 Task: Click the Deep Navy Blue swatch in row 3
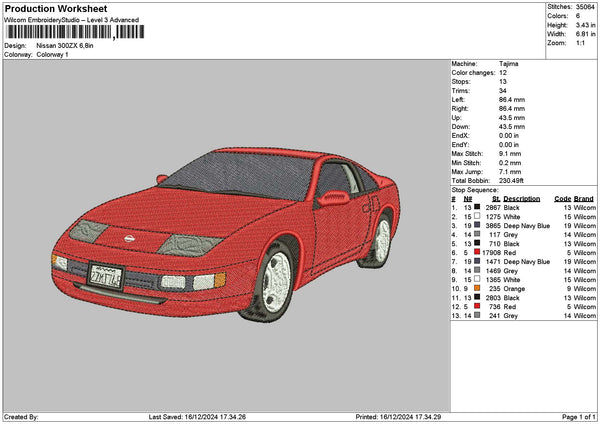pos(477,225)
